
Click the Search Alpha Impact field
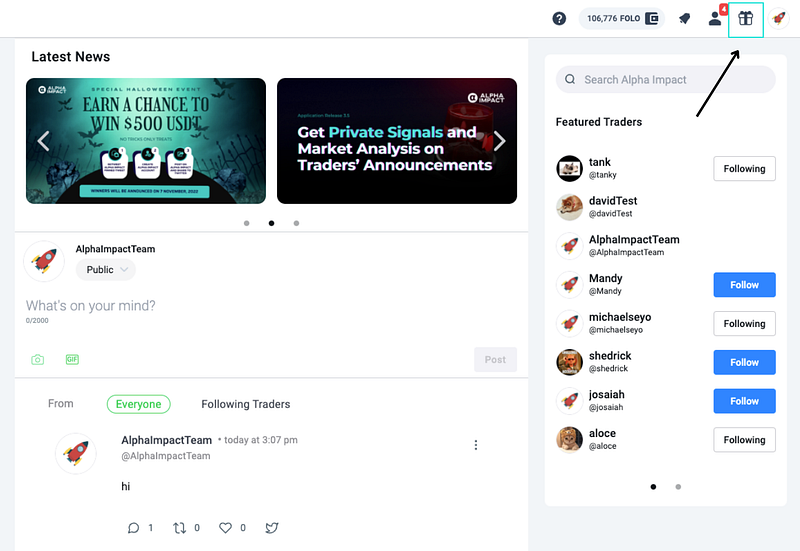[665, 80]
